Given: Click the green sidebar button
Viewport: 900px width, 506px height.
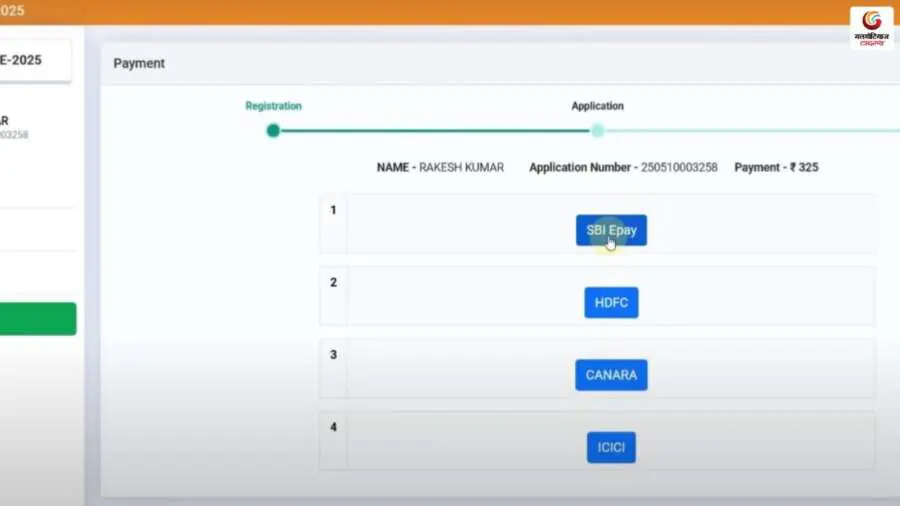Looking at the screenshot, I should pyautogui.click(x=38, y=318).
